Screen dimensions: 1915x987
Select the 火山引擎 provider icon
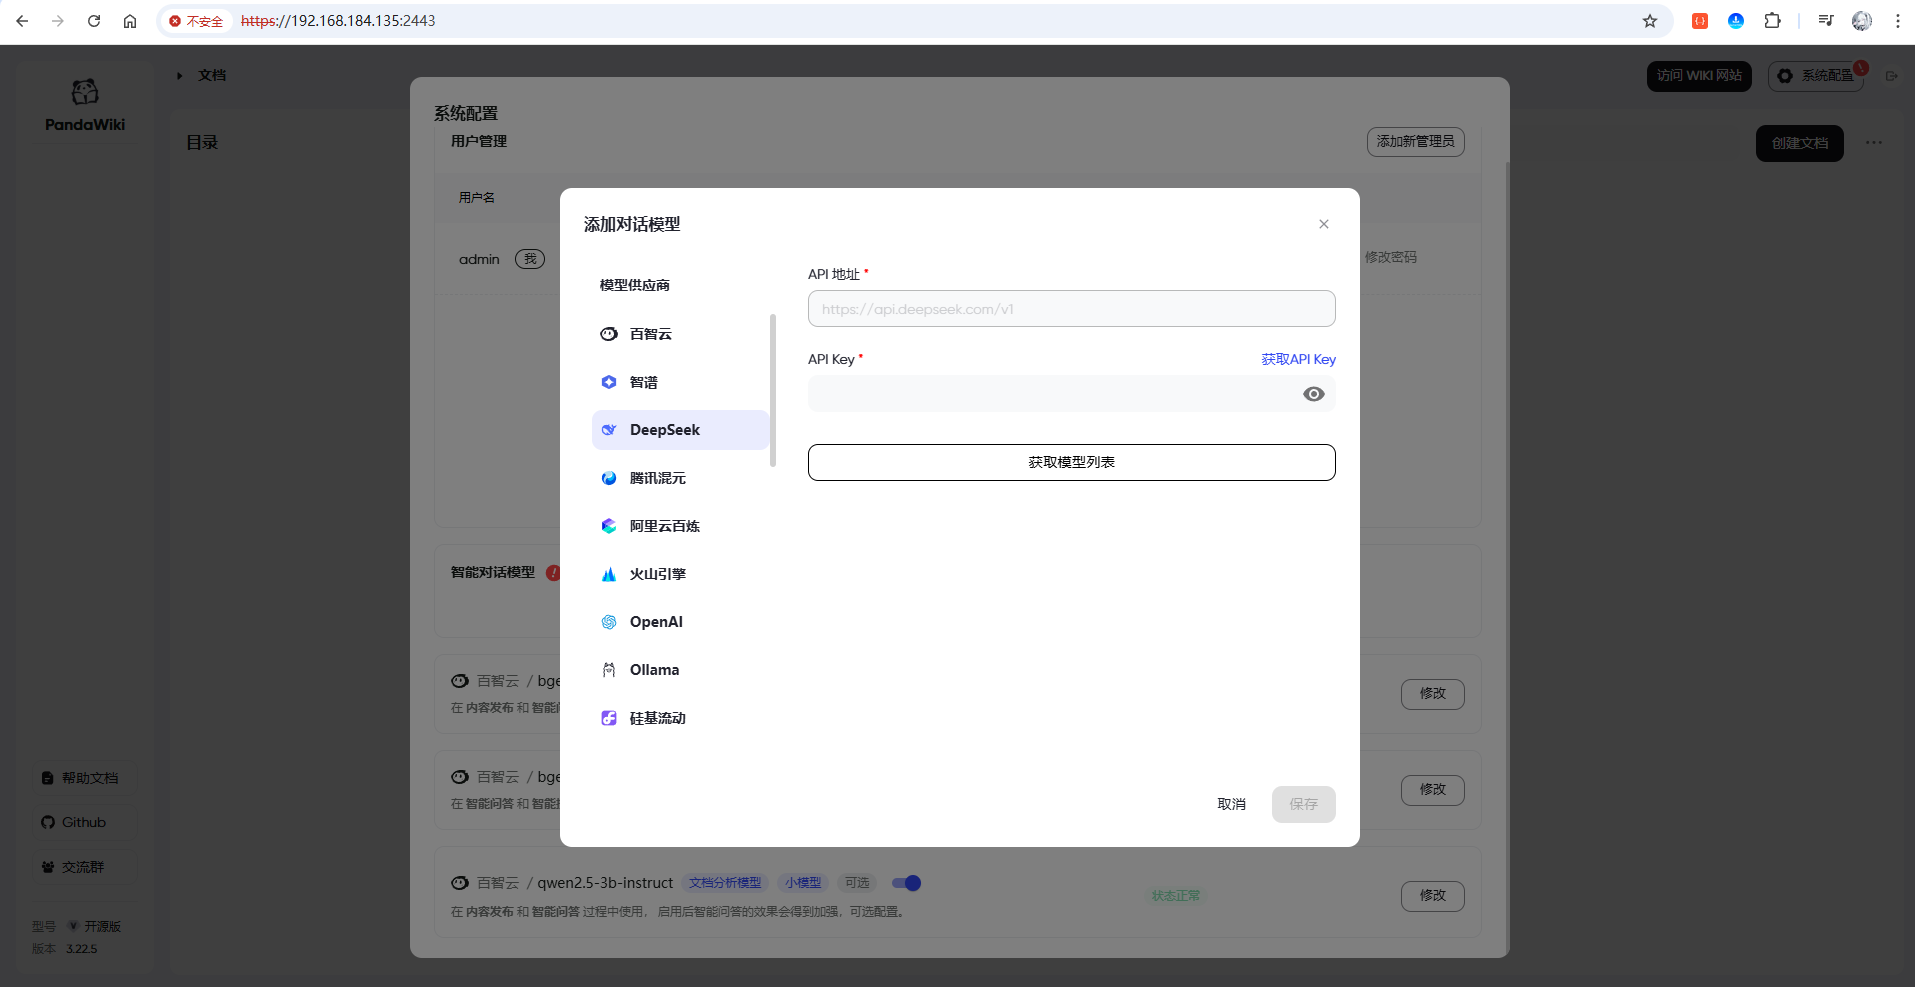[609, 574]
